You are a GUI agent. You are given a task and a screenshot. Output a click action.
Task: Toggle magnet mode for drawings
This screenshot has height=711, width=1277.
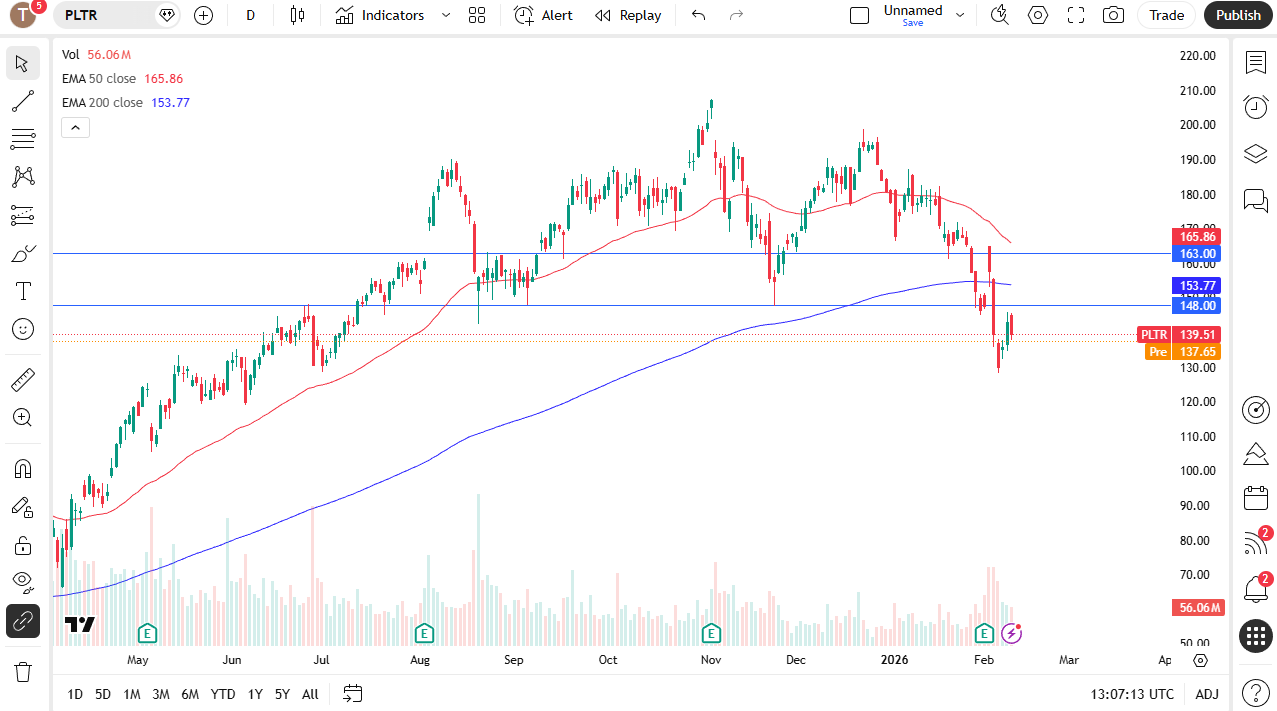[23, 469]
